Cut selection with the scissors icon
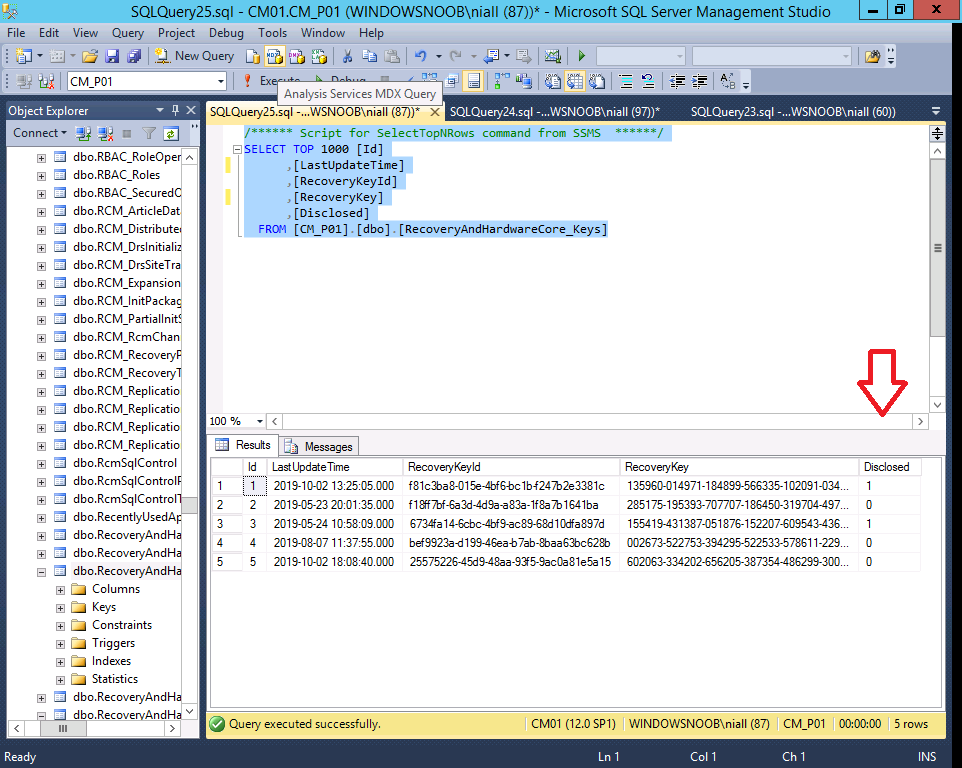The height and width of the screenshot is (768, 962). coord(347,56)
